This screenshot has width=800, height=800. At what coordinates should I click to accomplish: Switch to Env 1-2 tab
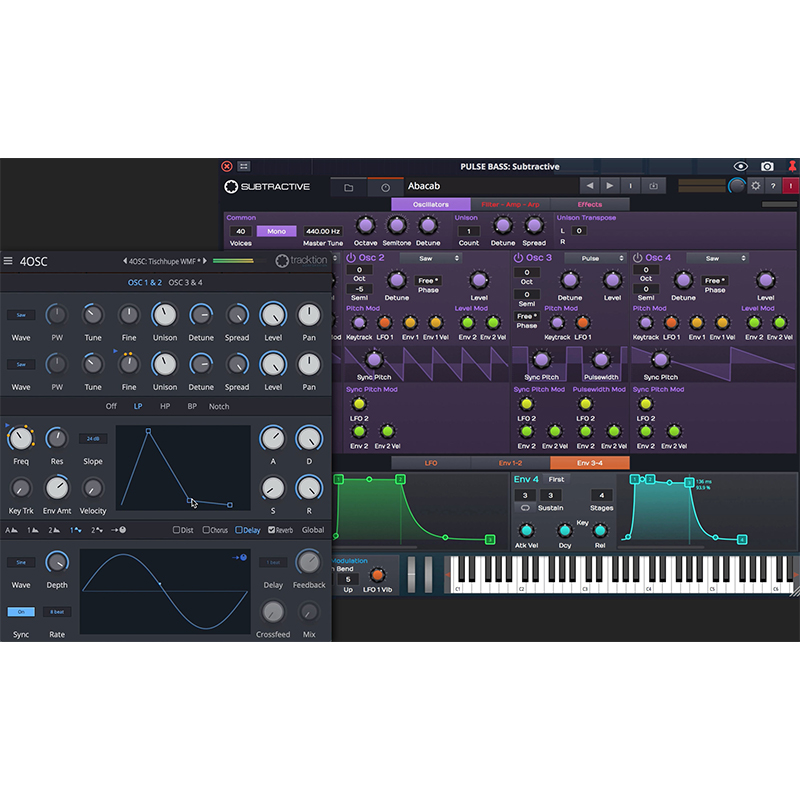pos(510,463)
